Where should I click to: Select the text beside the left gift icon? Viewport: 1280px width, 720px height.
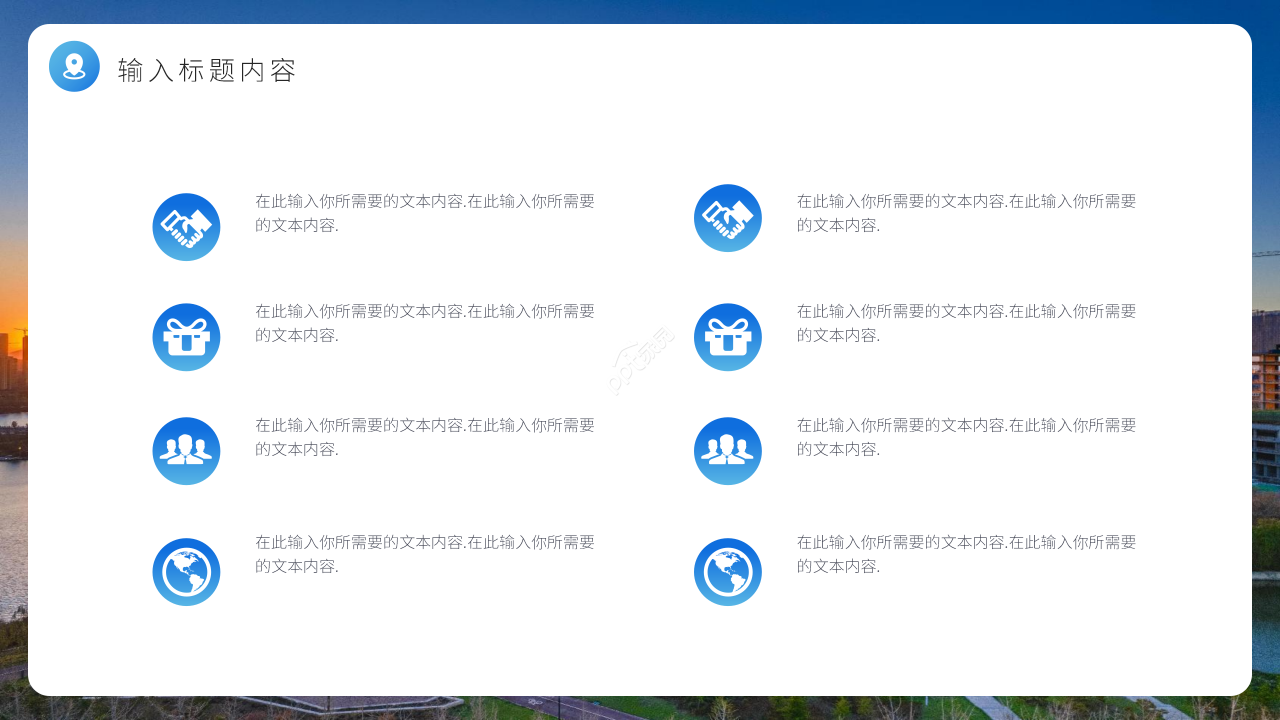pos(426,323)
